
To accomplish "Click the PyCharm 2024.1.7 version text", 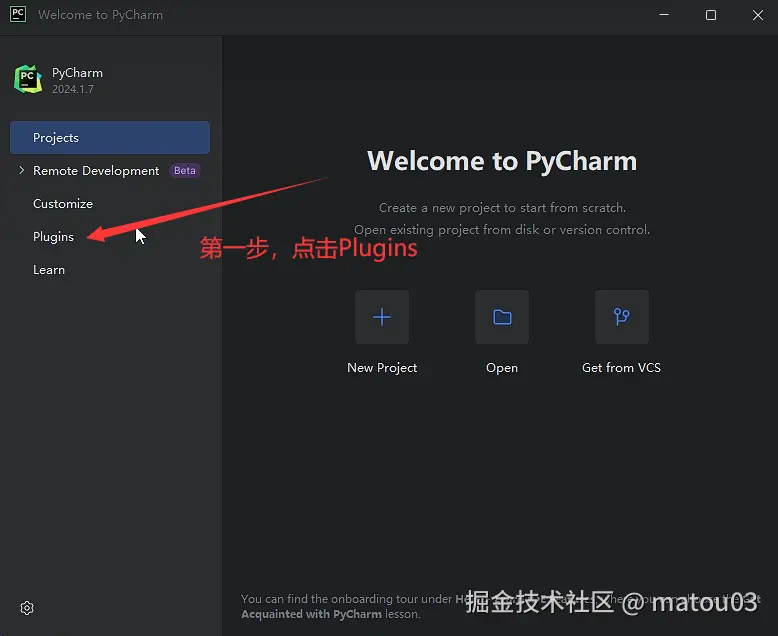I will [x=73, y=89].
